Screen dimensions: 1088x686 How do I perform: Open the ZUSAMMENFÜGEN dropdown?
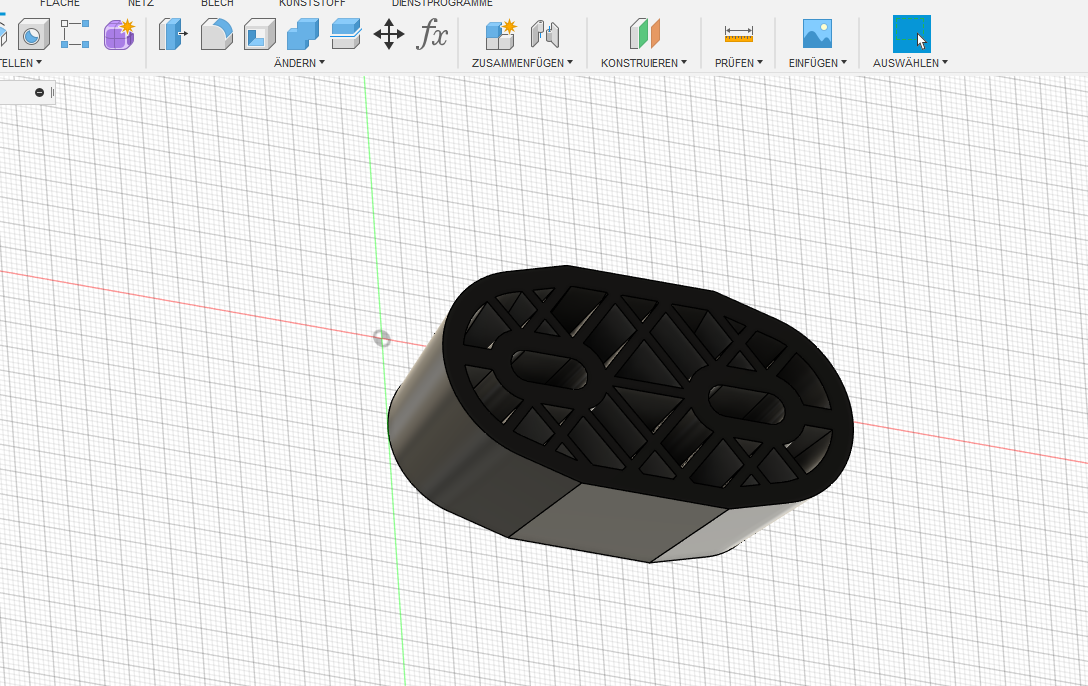coord(522,63)
